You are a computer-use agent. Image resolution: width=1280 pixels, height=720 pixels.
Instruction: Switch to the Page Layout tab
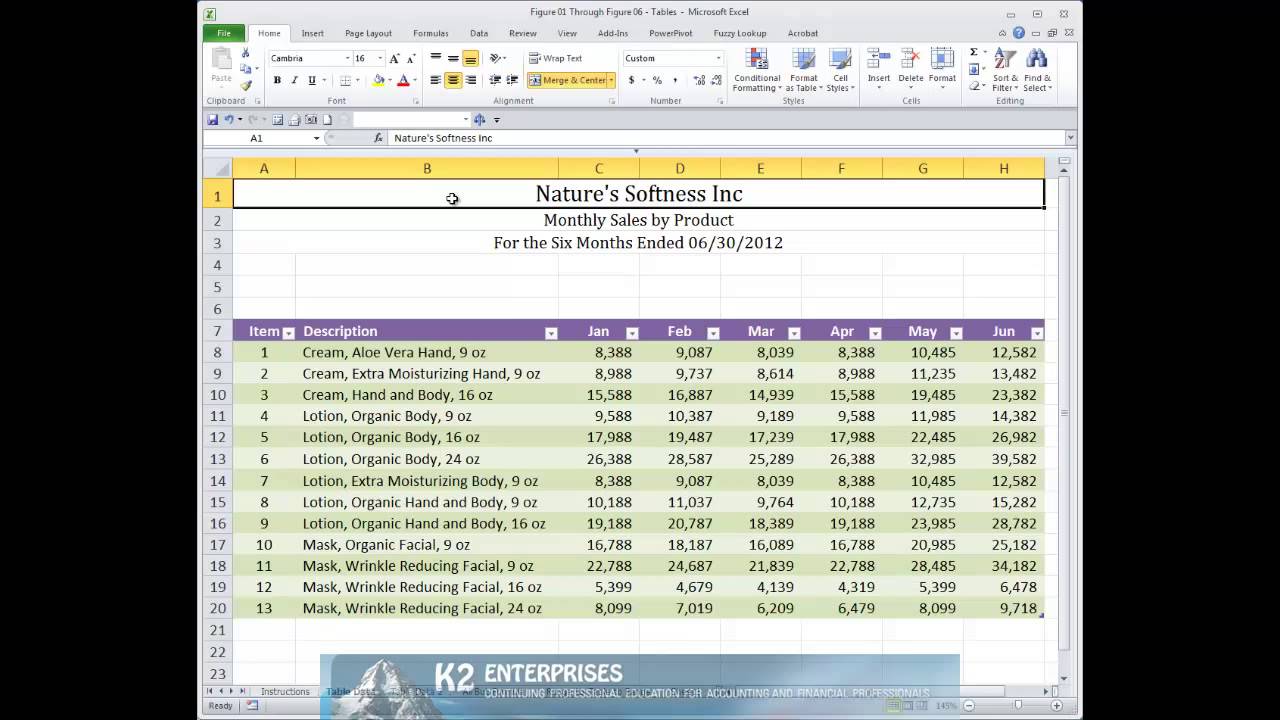pos(368,33)
